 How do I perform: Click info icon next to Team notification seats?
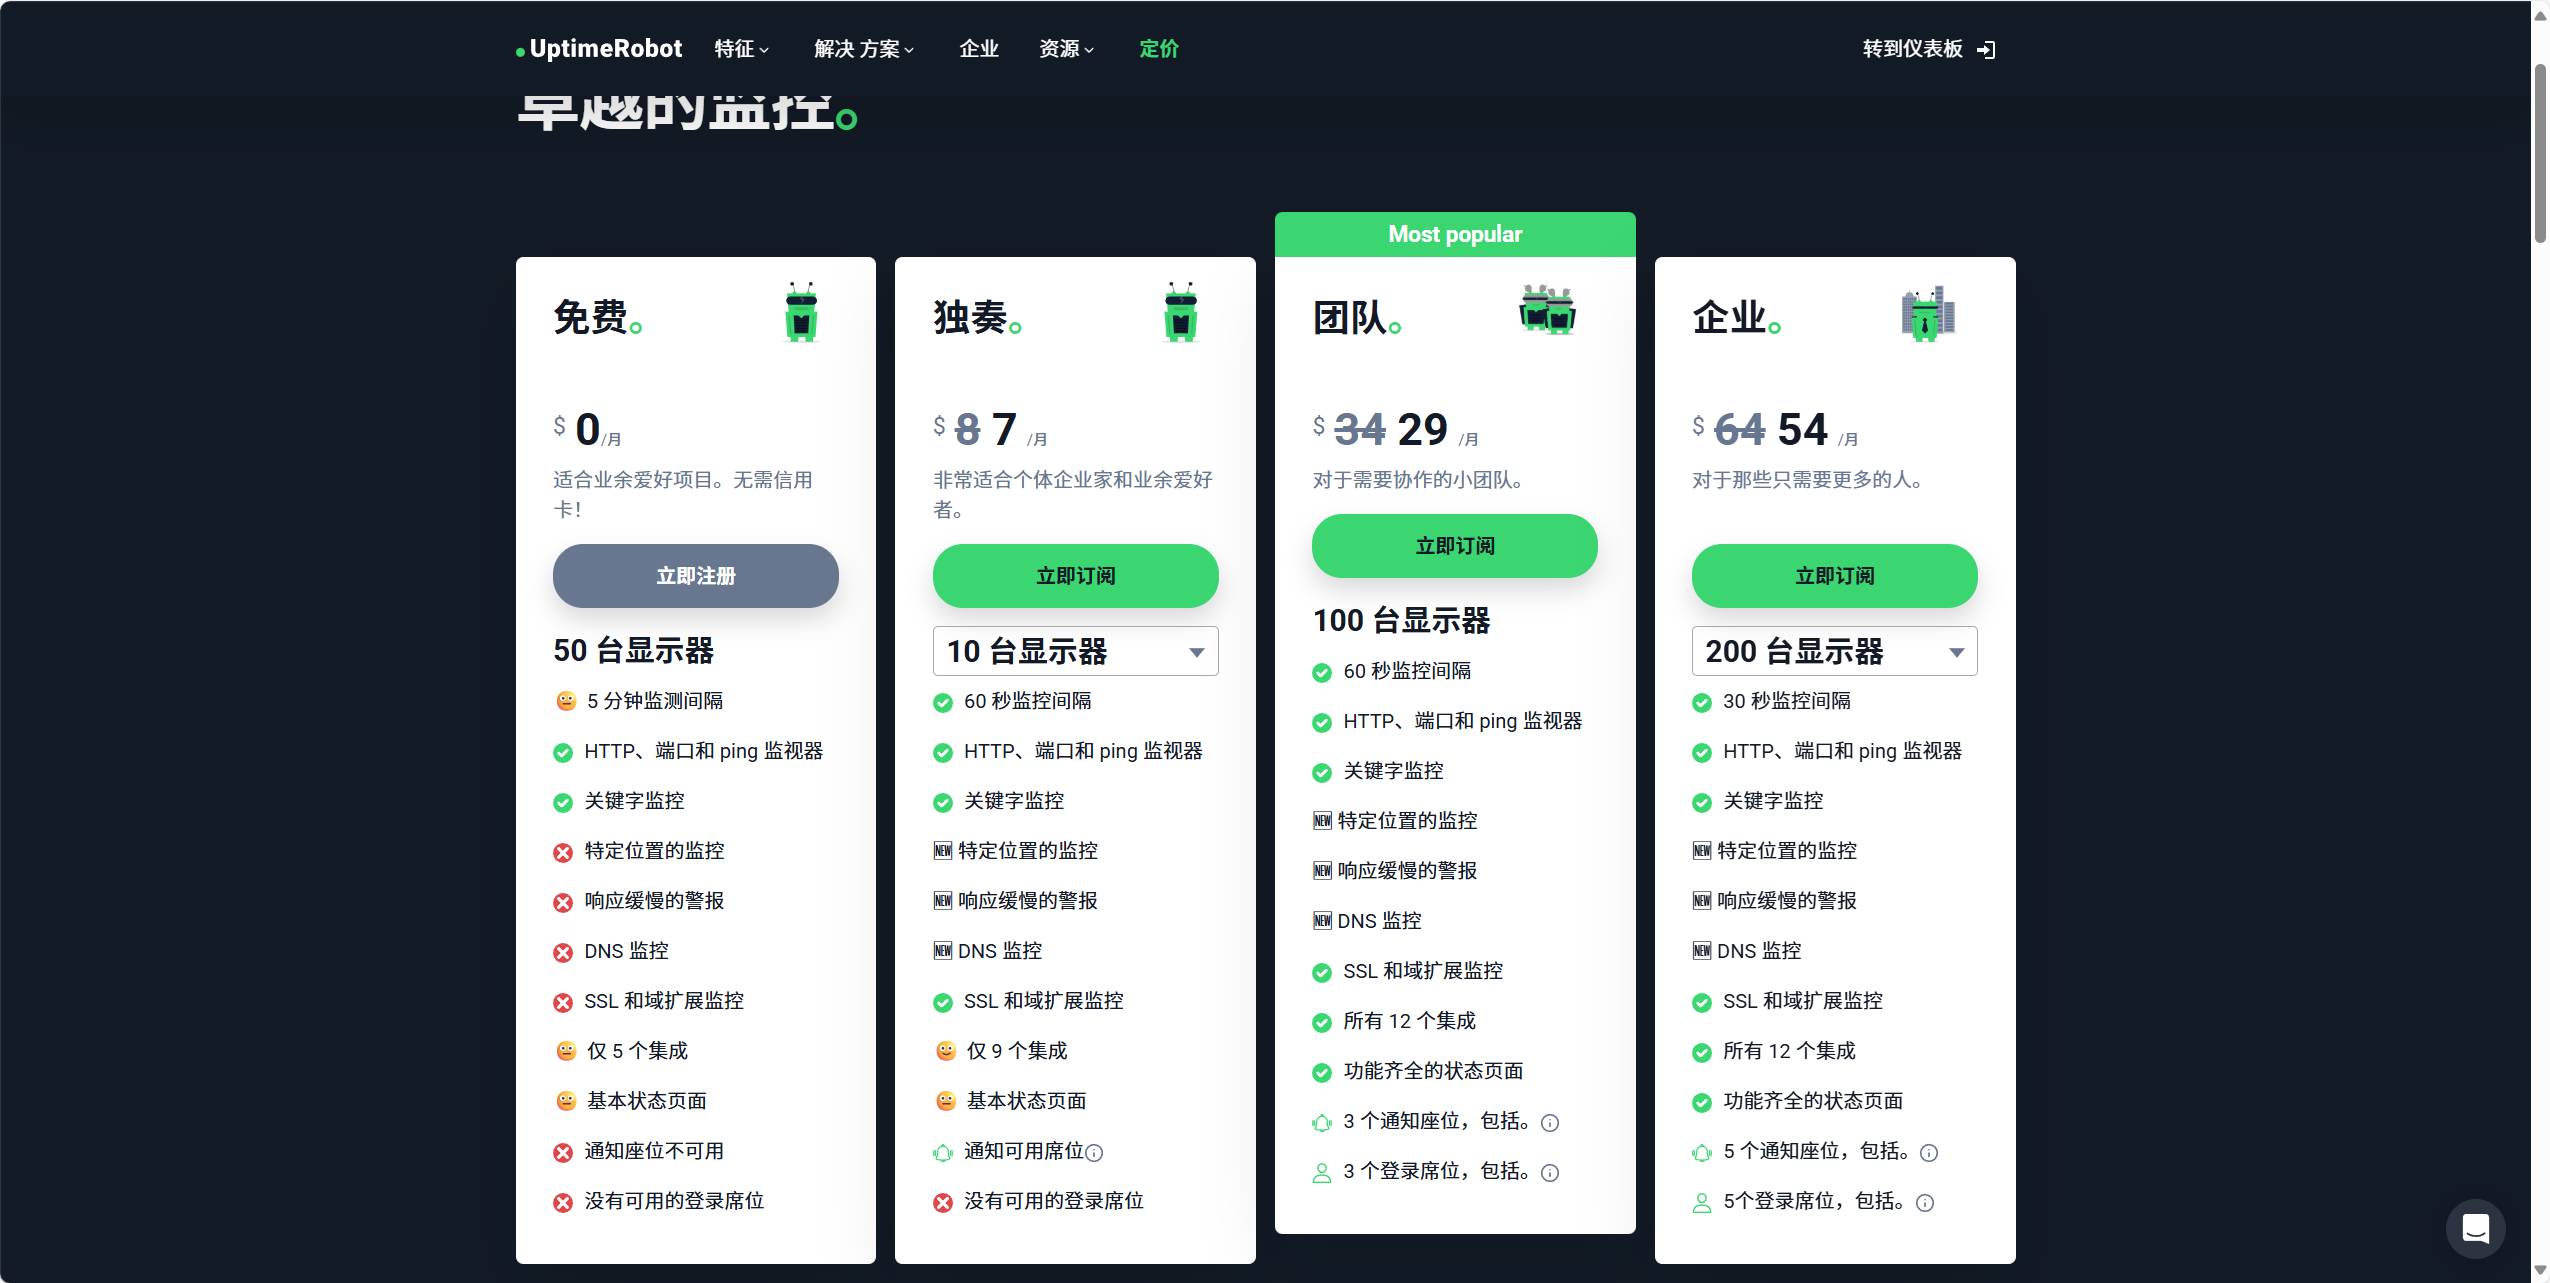pyautogui.click(x=1550, y=1123)
